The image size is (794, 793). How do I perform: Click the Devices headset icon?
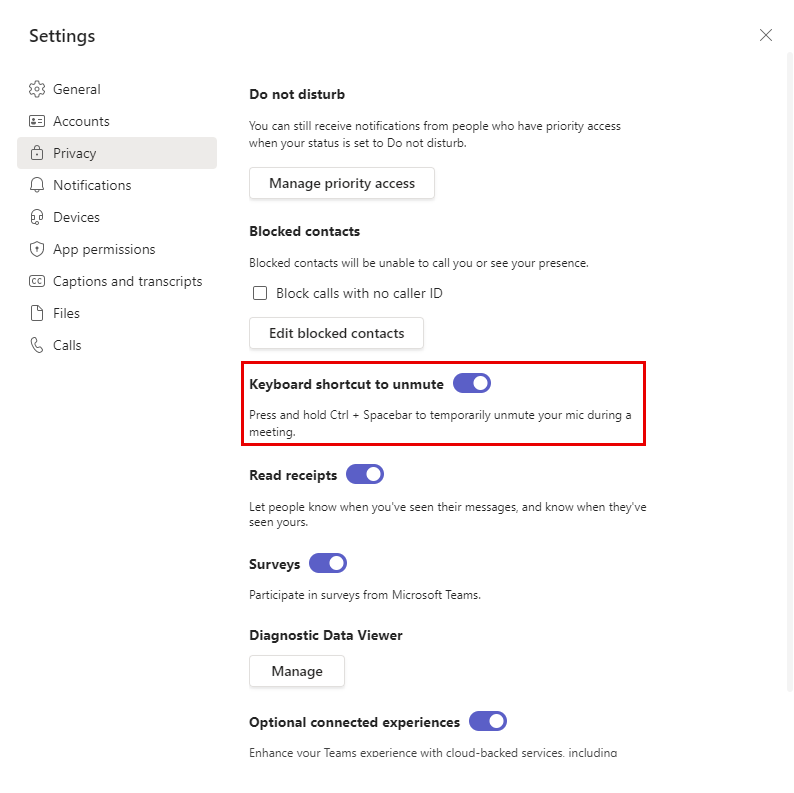click(37, 217)
